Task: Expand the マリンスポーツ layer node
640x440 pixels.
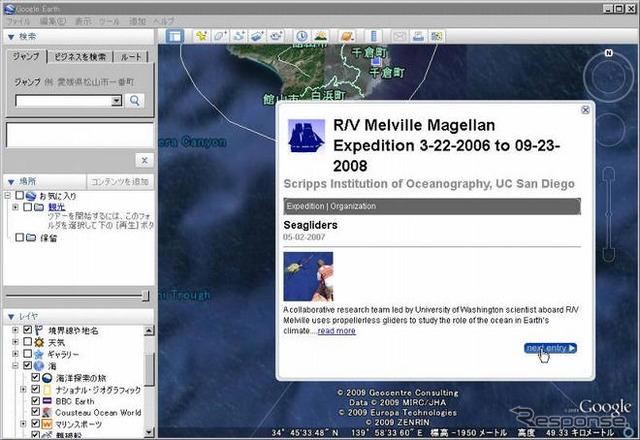Action: (23, 424)
